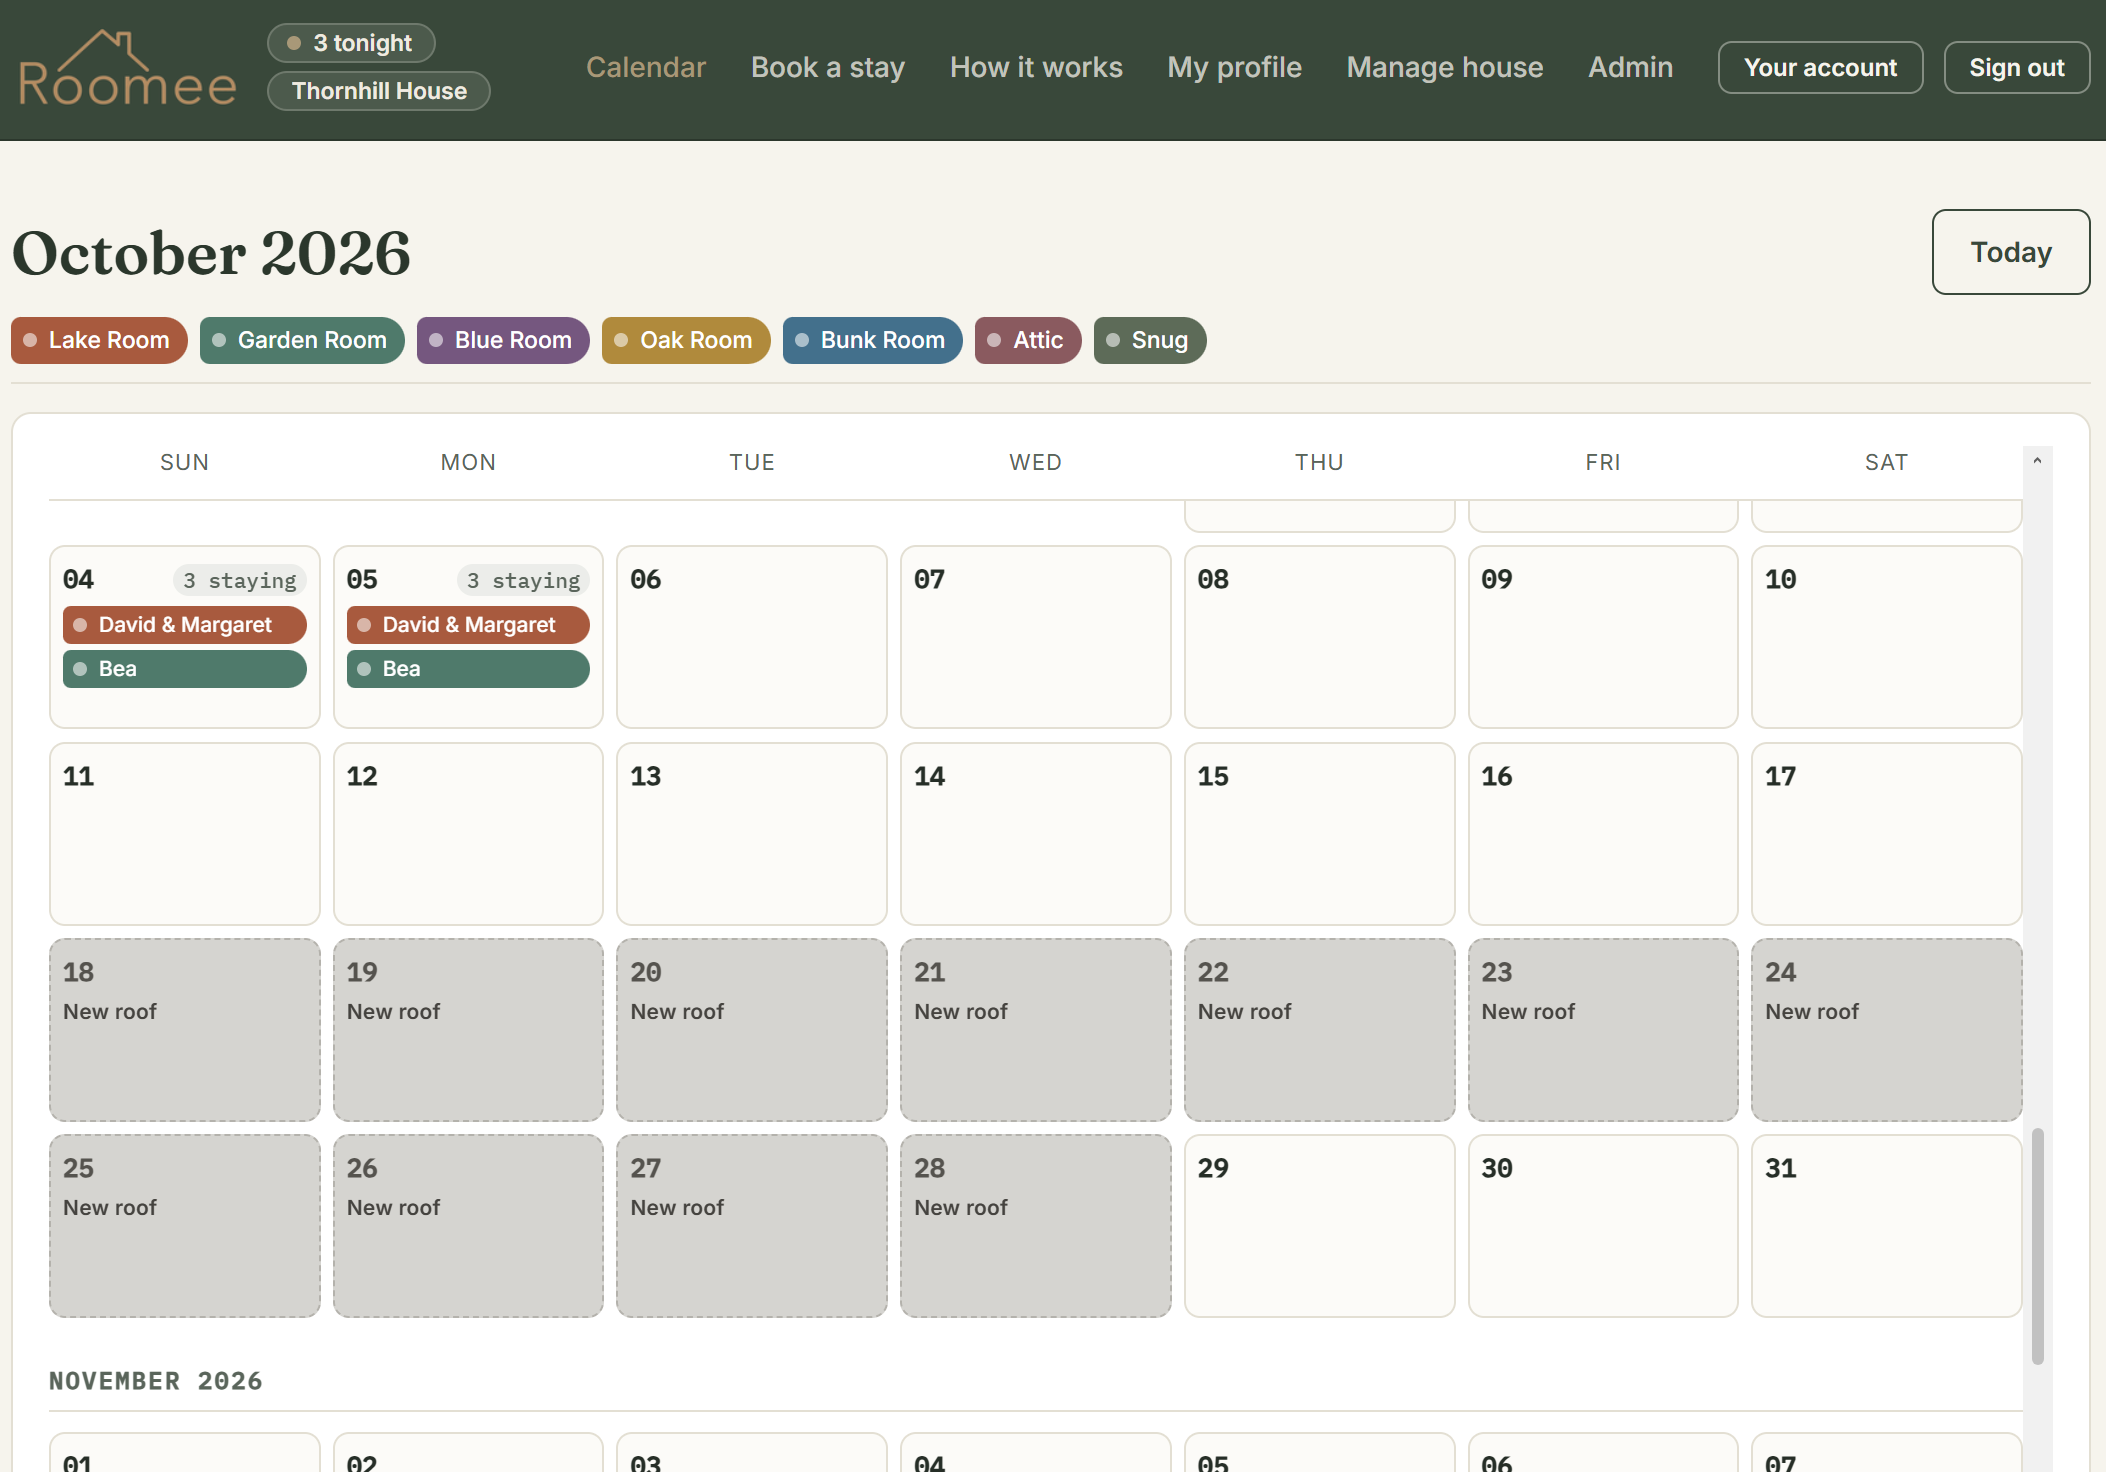Click the blocked October 28 New roof cell
The width and height of the screenshot is (2106, 1472).
(x=1036, y=1226)
